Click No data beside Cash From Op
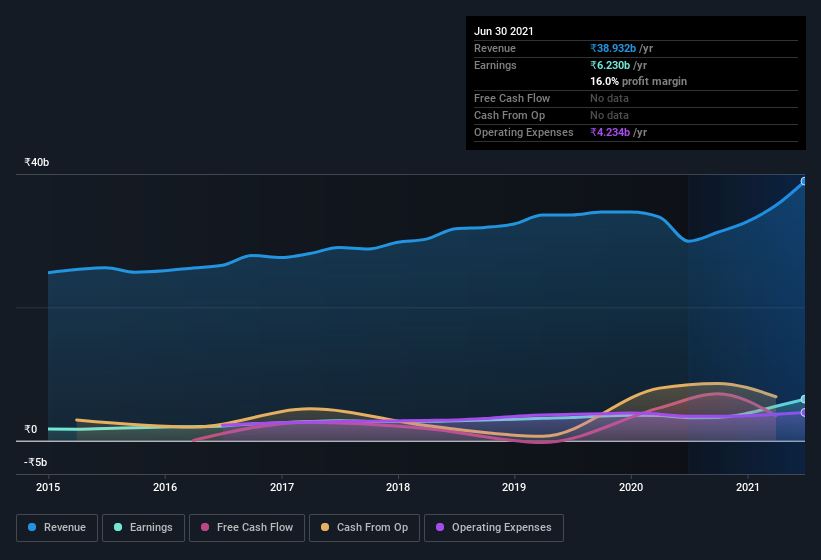This screenshot has height=560, width=821. click(x=609, y=115)
